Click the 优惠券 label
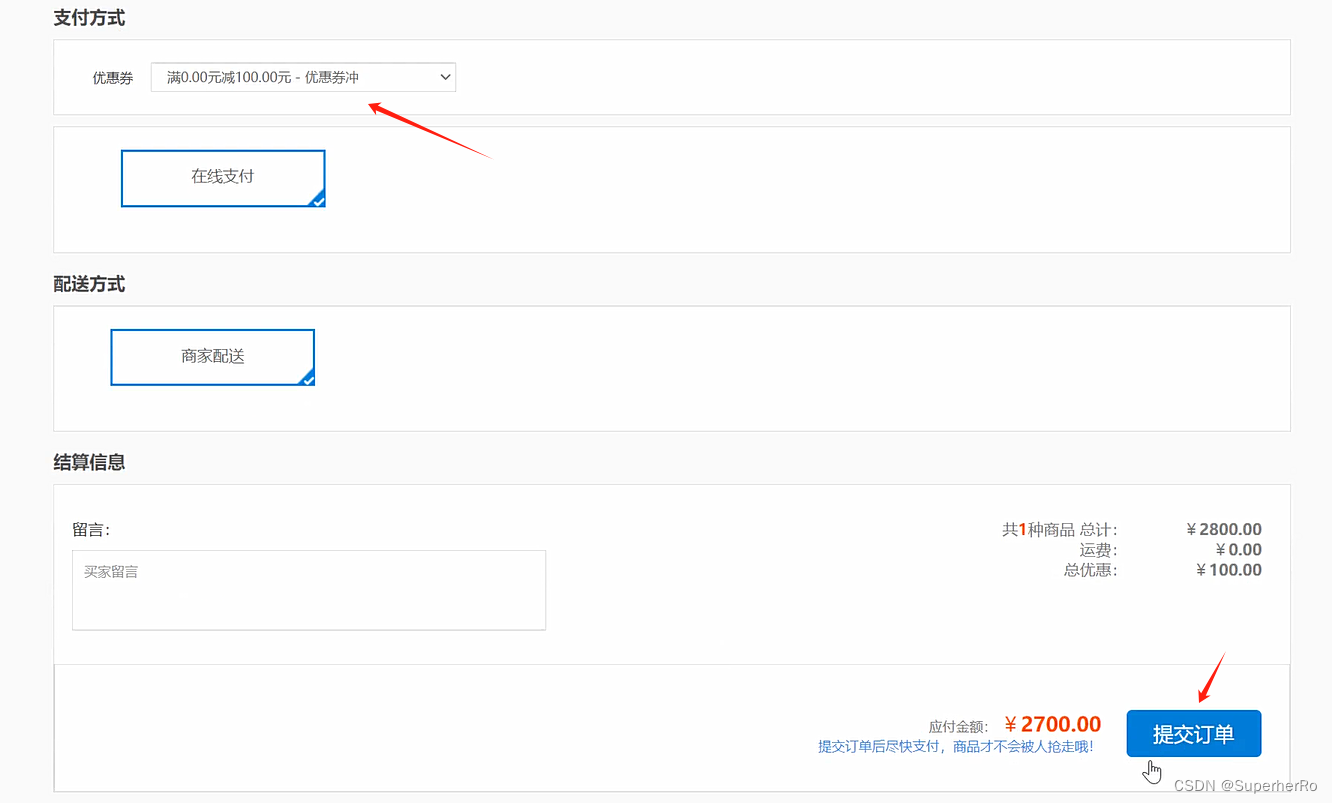Image resolution: width=1332 pixels, height=803 pixels. tap(113, 78)
